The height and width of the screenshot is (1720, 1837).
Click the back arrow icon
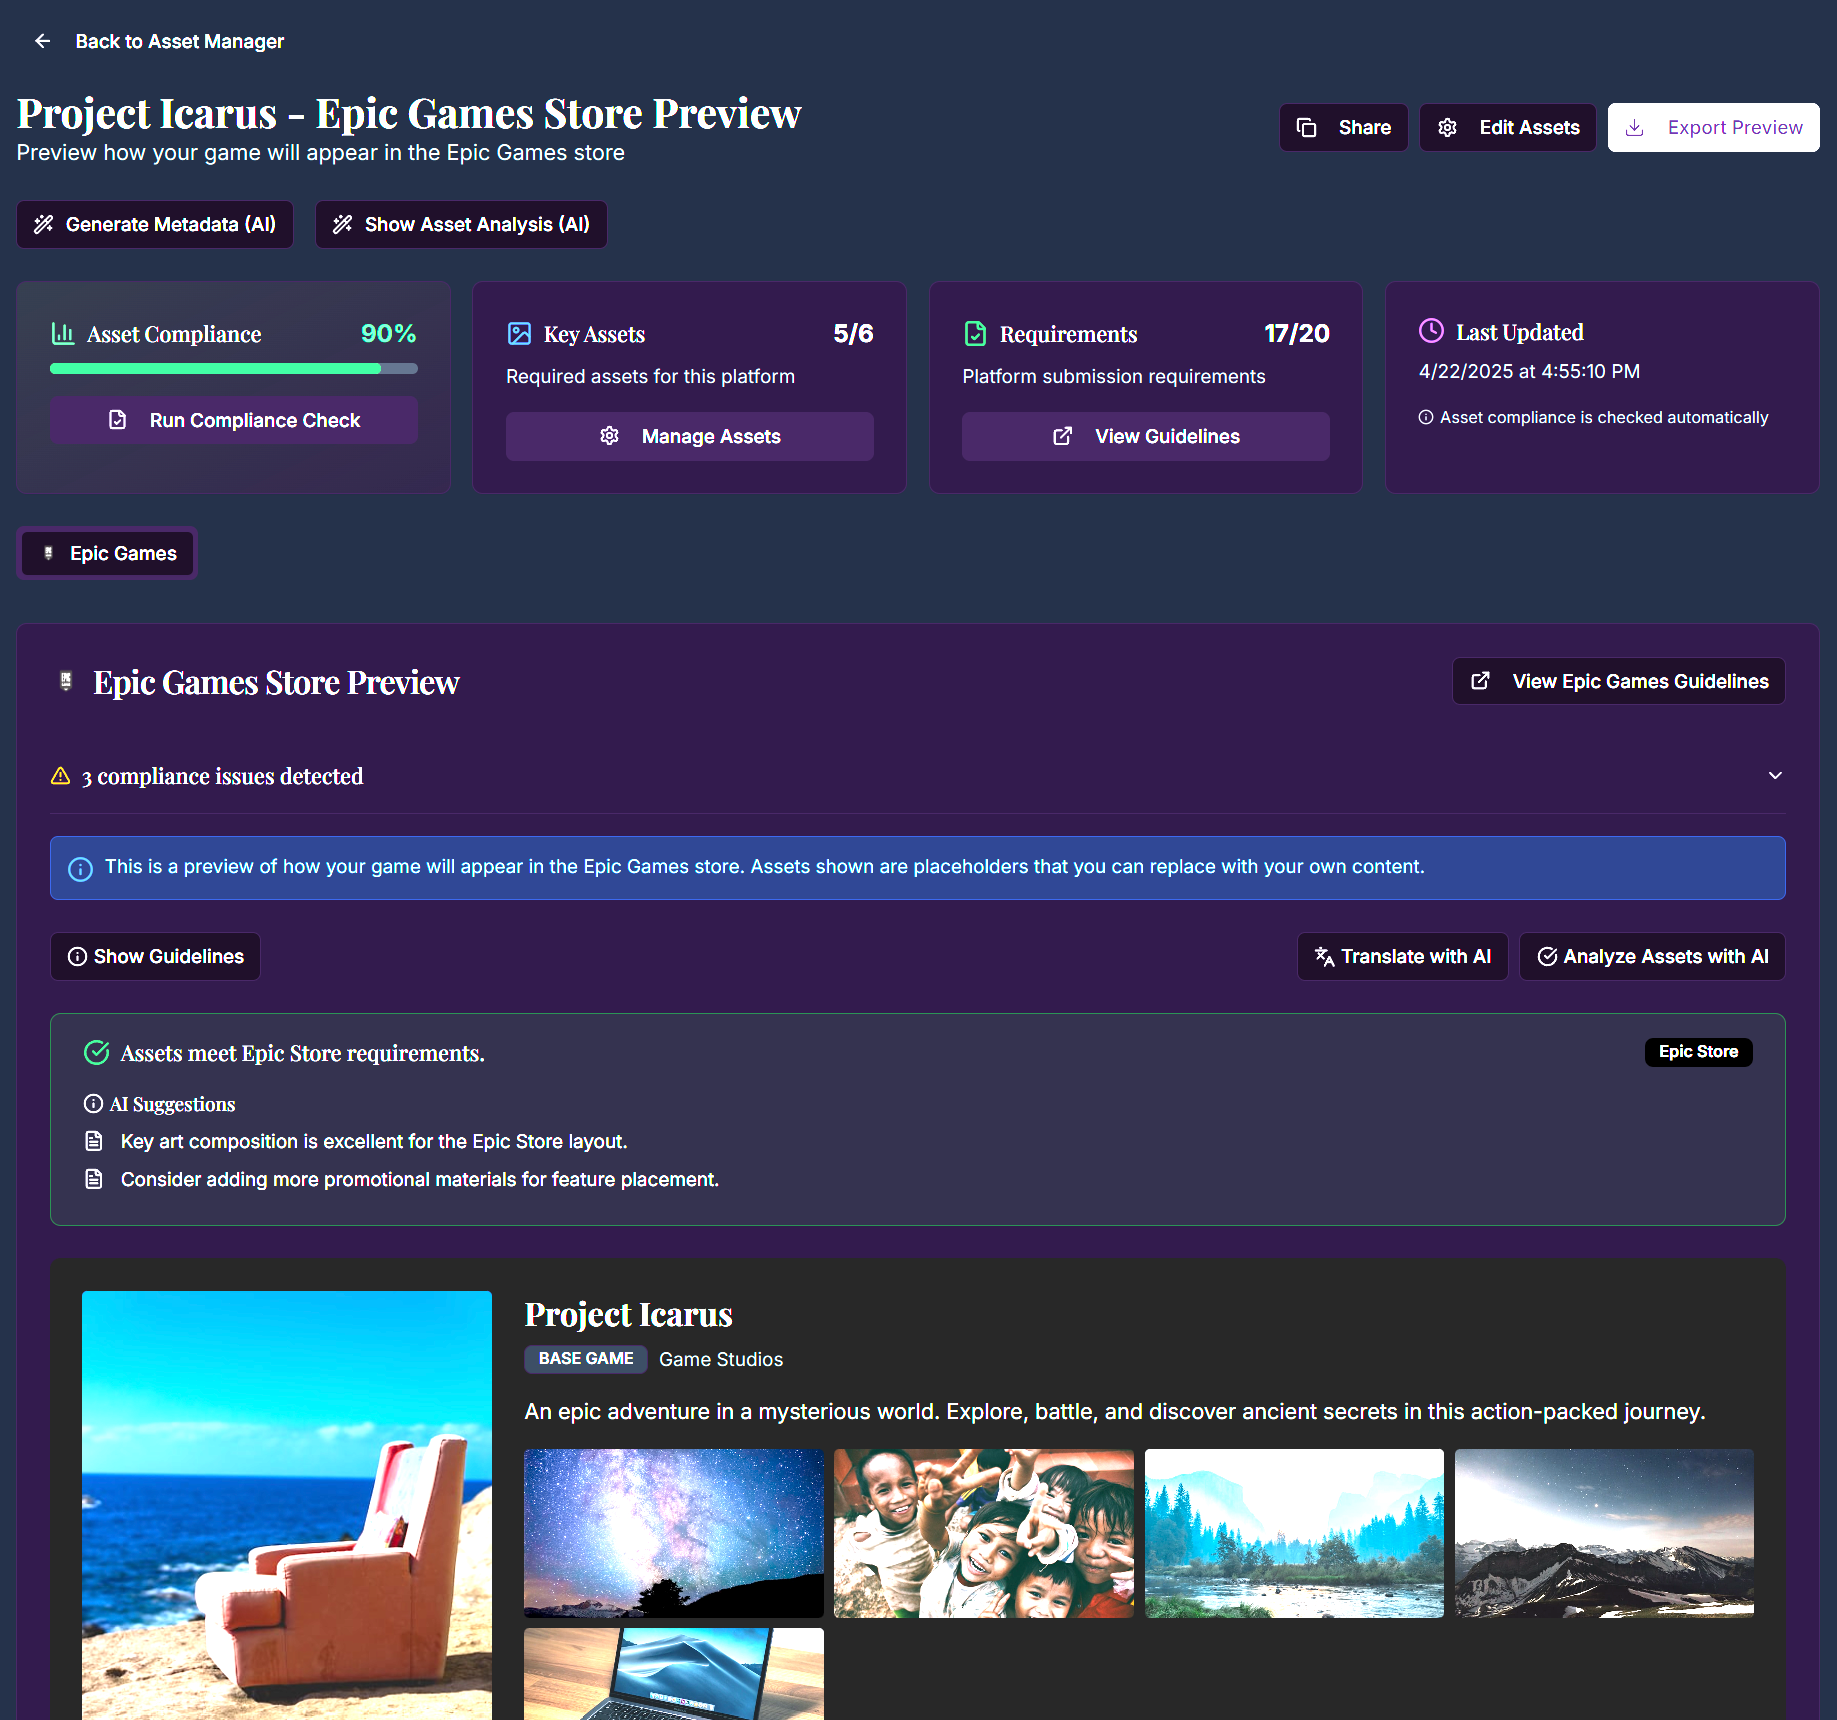tap(42, 41)
